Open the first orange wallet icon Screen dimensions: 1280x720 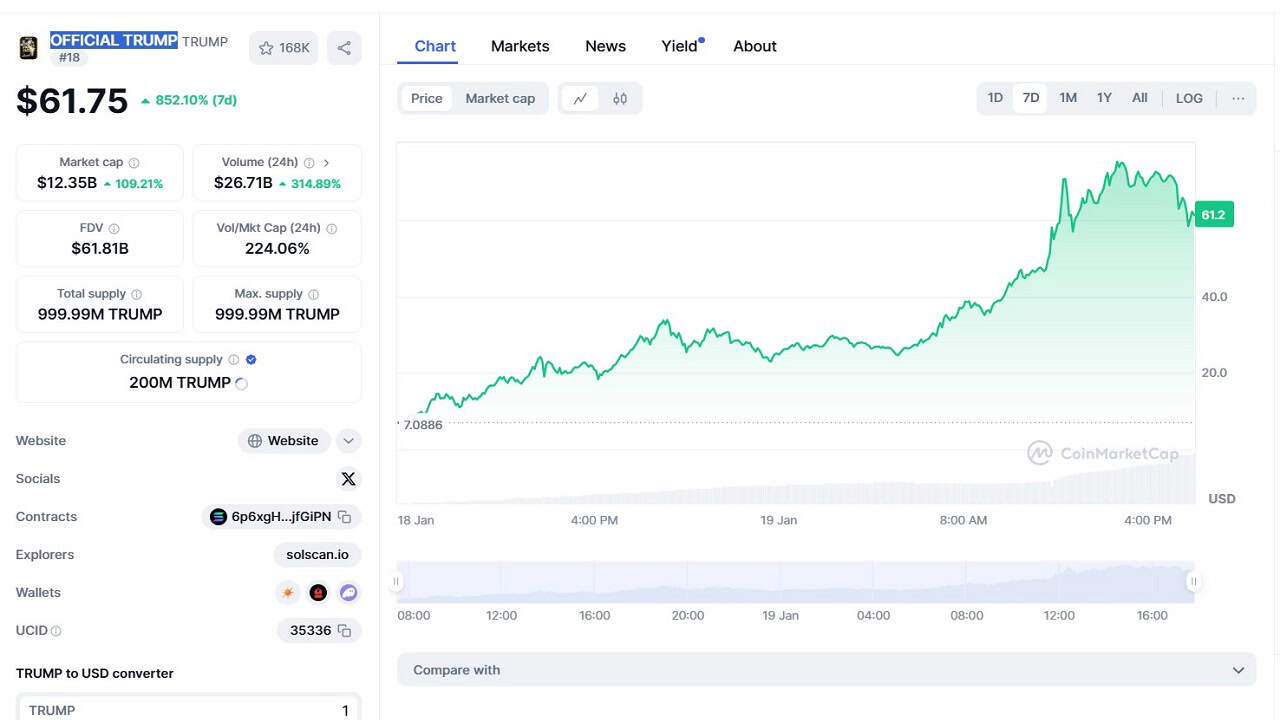pos(288,593)
